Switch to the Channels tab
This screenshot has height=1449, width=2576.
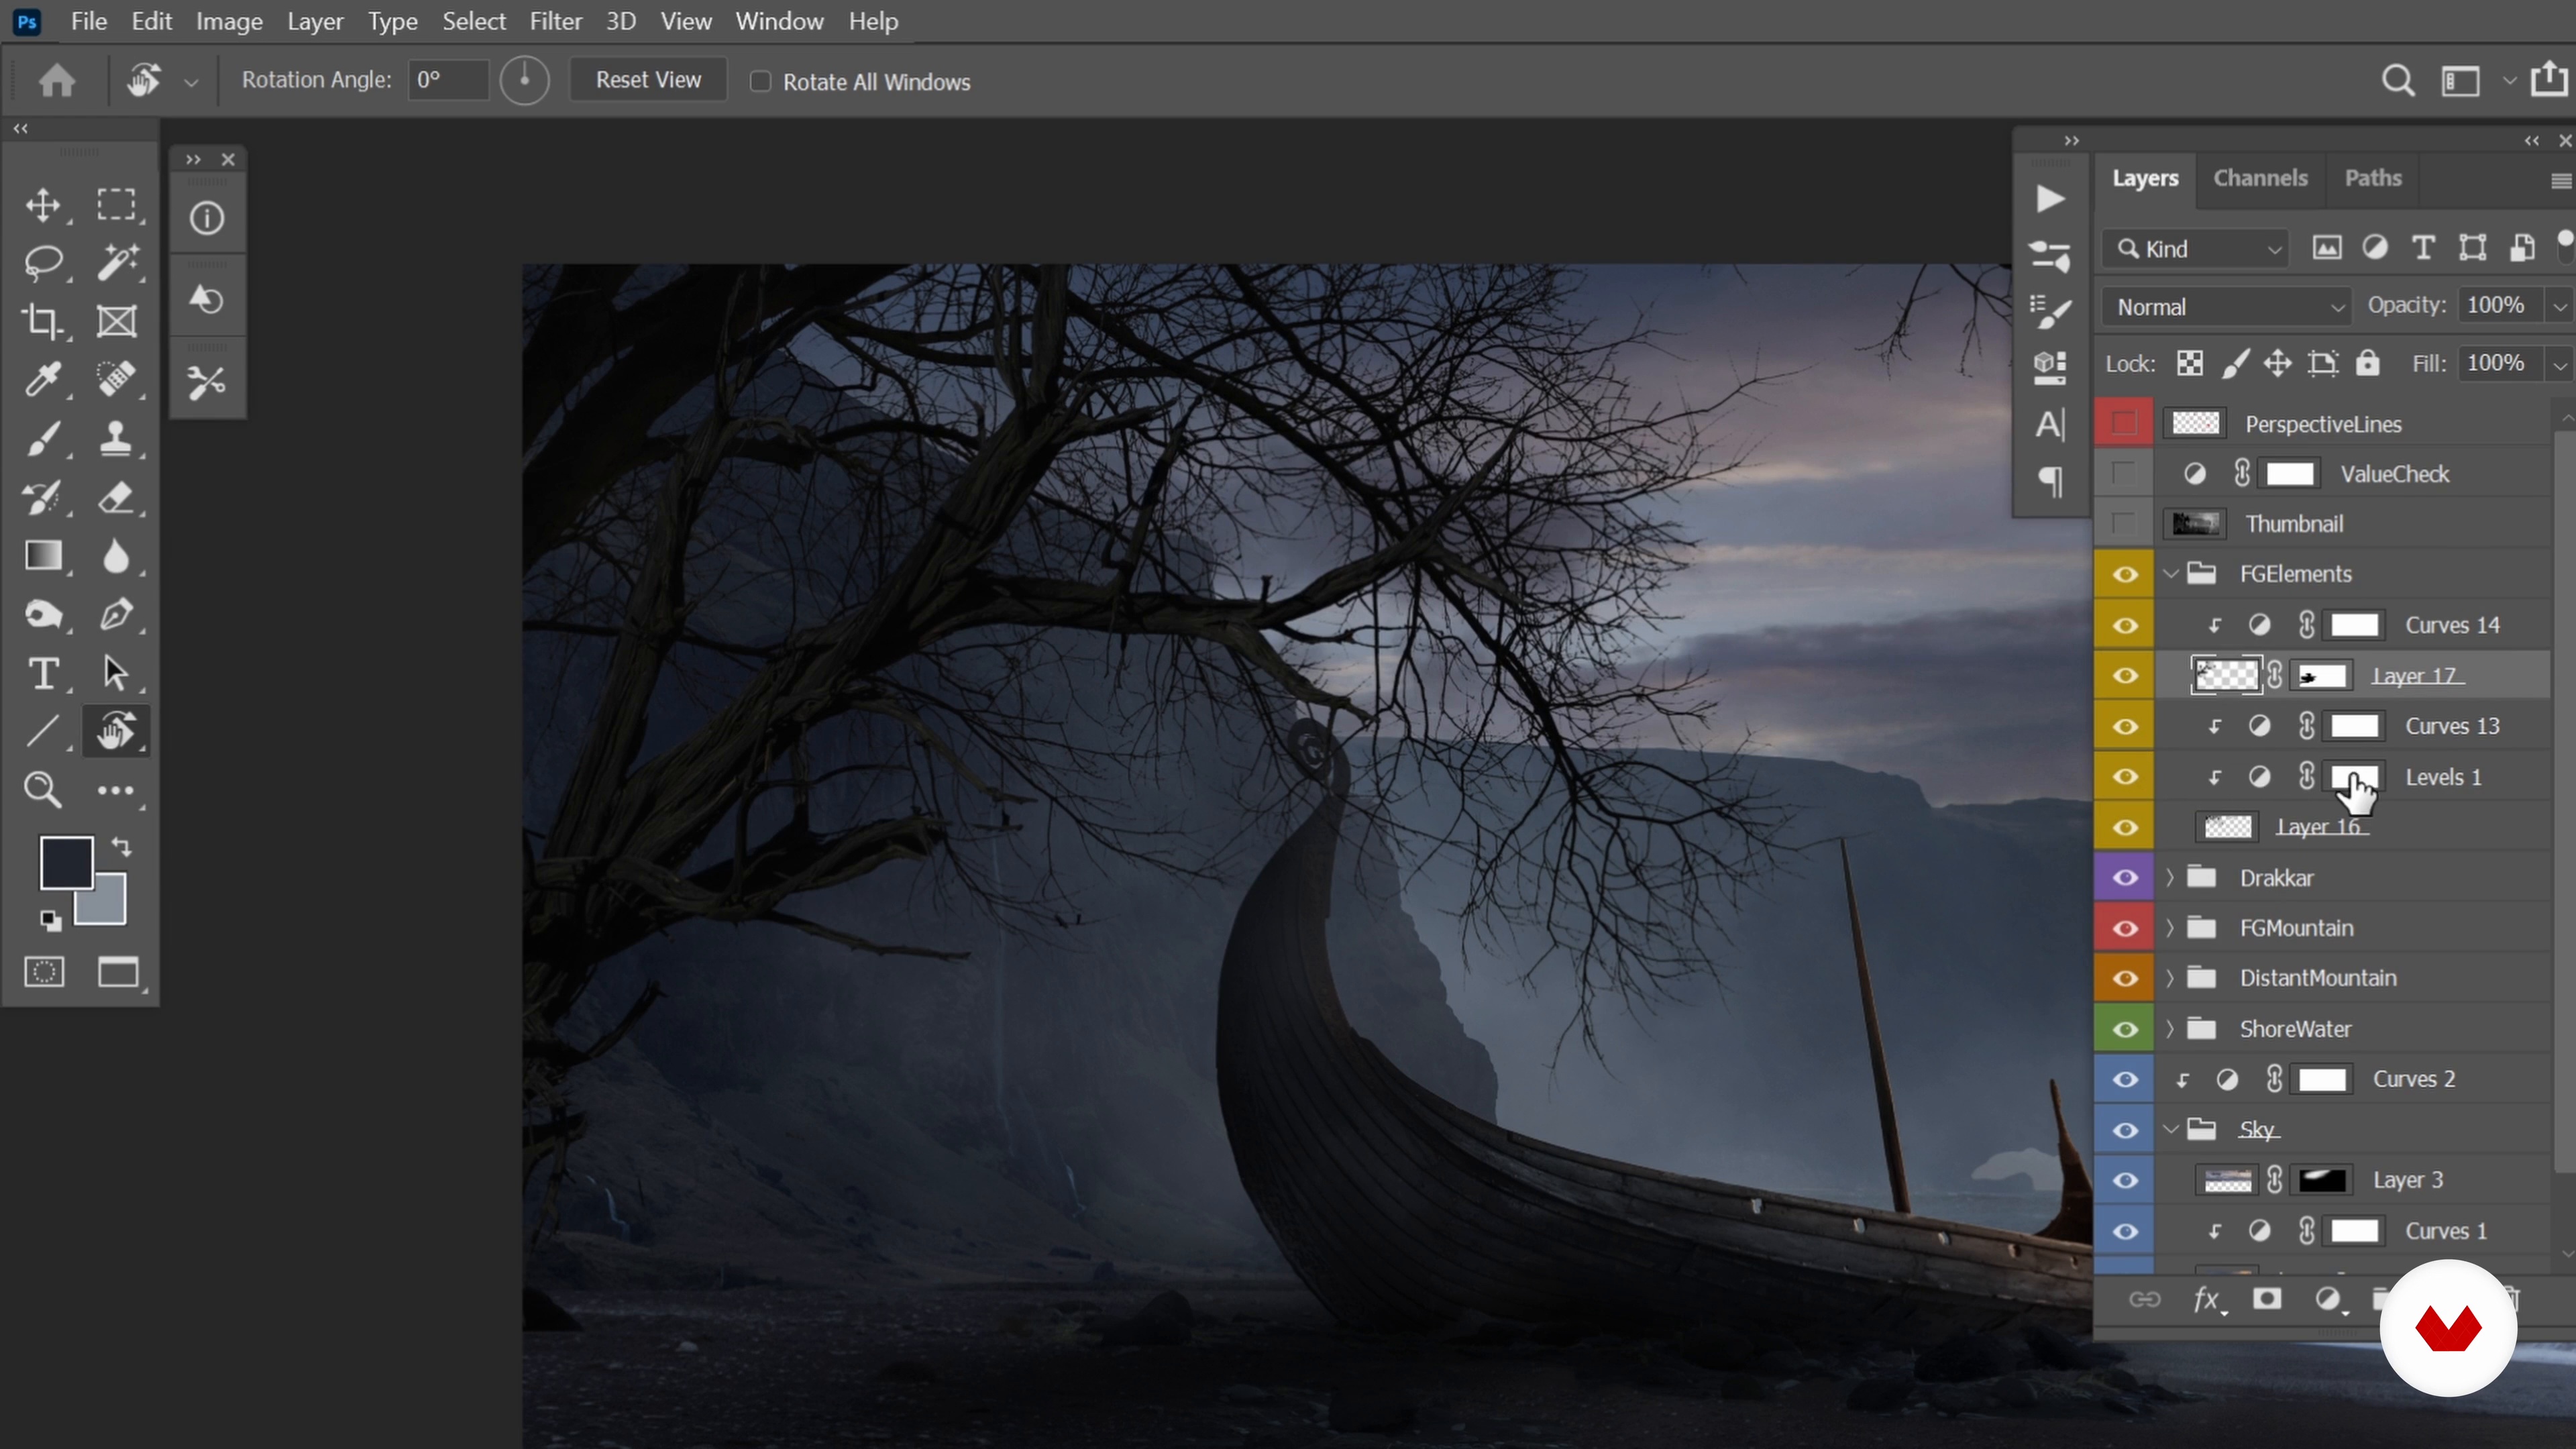tap(2260, 178)
